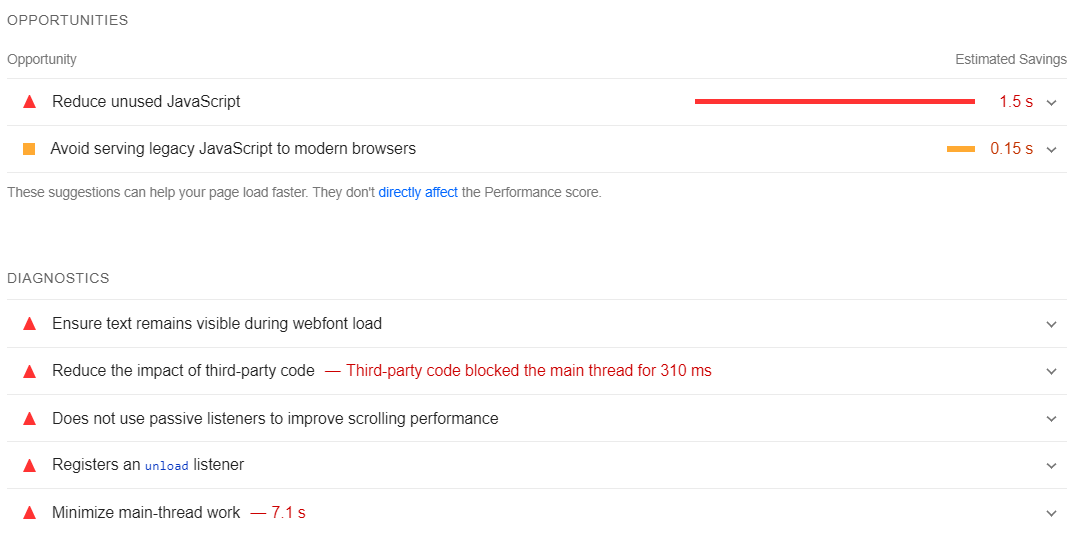This screenshot has height=536, width=1076.
Task: Expand legacy JavaScript audit chevron
Action: click(1051, 150)
